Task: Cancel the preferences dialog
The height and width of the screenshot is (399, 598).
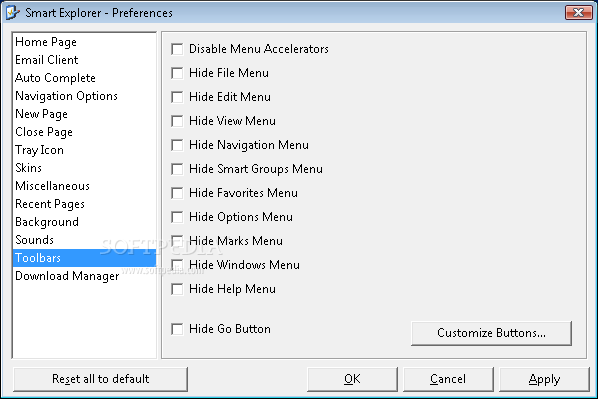Action: [448, 379]
